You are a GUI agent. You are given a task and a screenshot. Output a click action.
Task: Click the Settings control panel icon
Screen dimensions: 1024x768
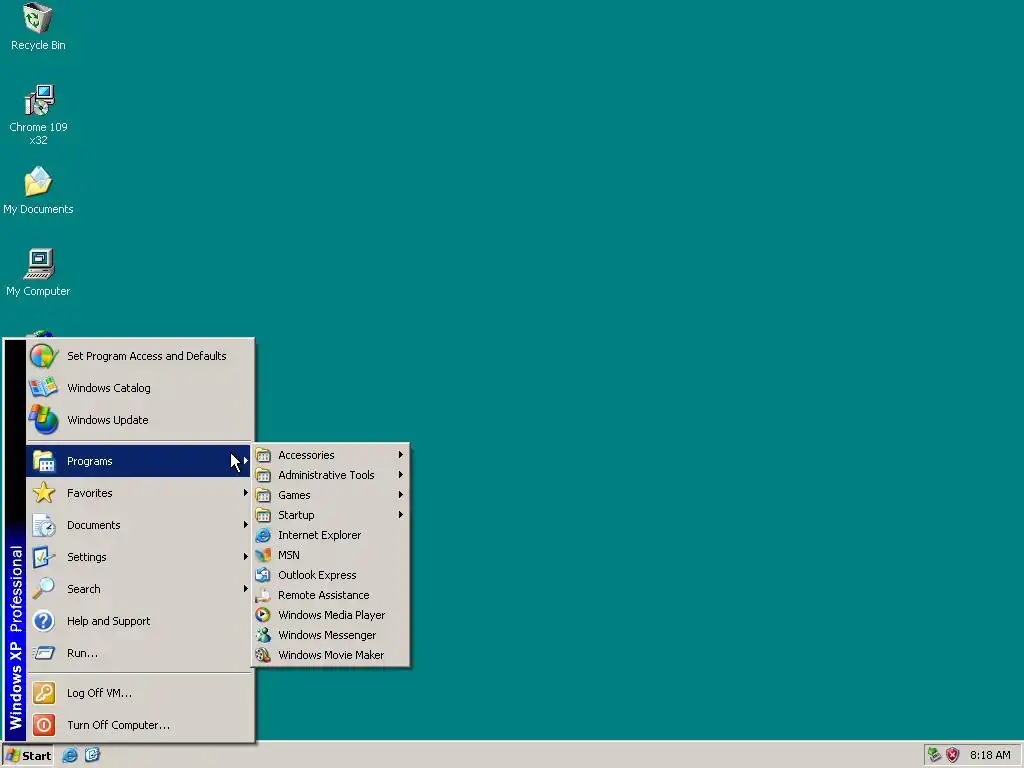44,557
